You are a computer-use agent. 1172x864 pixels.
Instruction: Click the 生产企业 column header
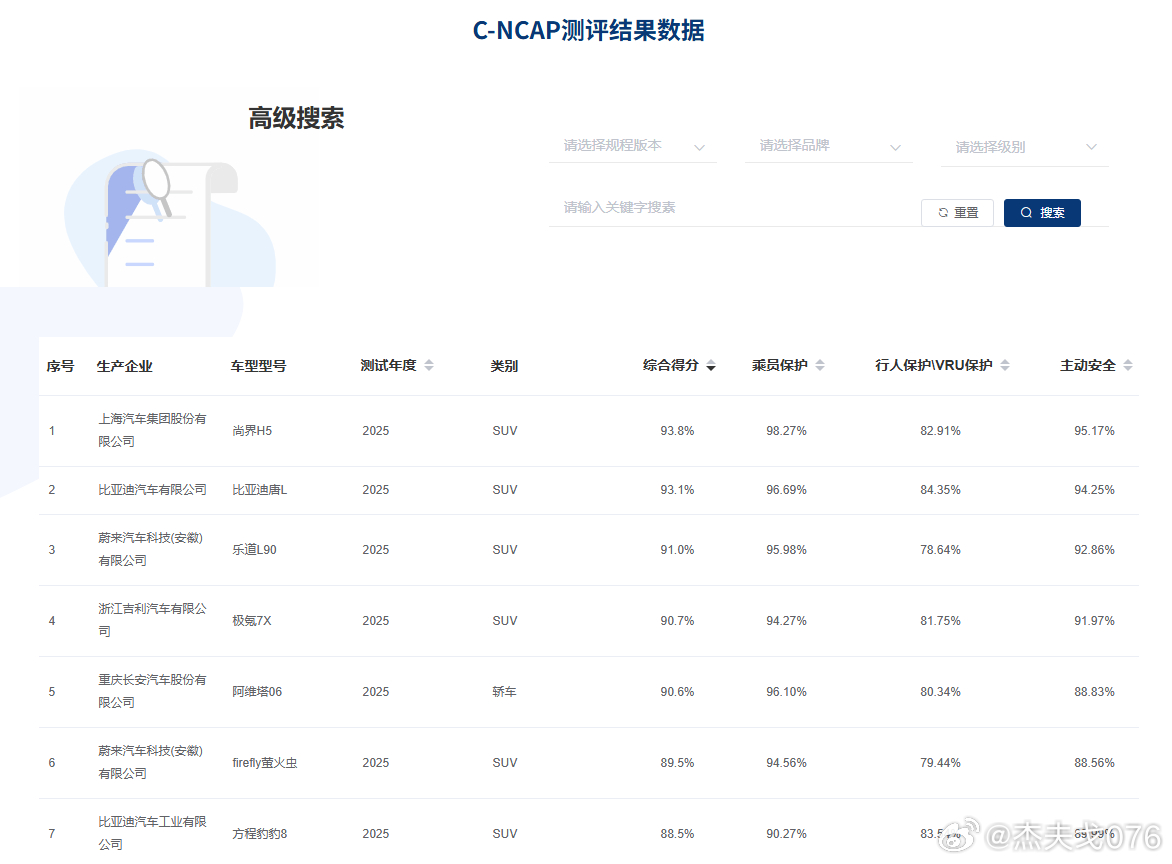[125, 366]
